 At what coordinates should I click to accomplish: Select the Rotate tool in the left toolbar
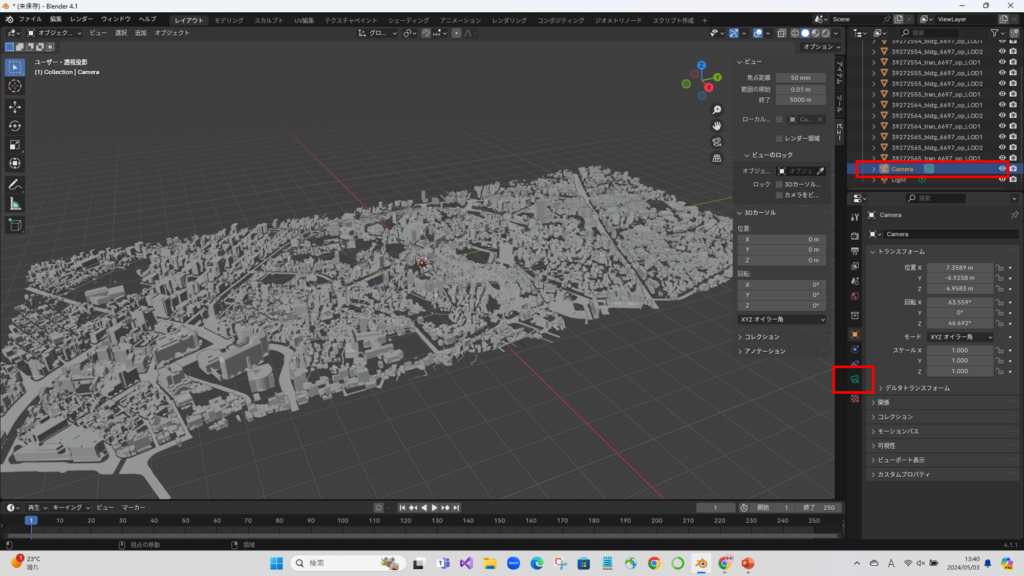coord(15,125)
